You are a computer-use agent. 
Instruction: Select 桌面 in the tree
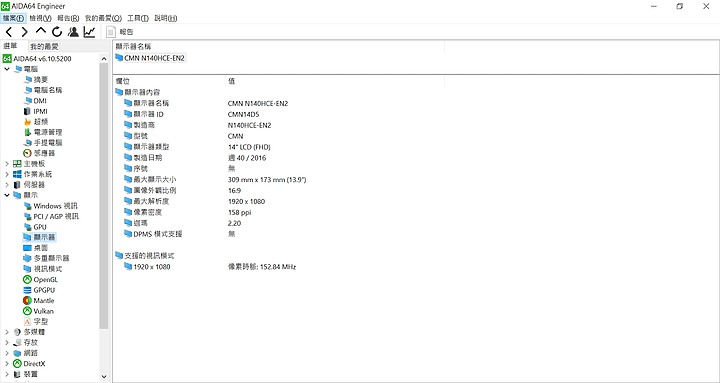point(35,248)
